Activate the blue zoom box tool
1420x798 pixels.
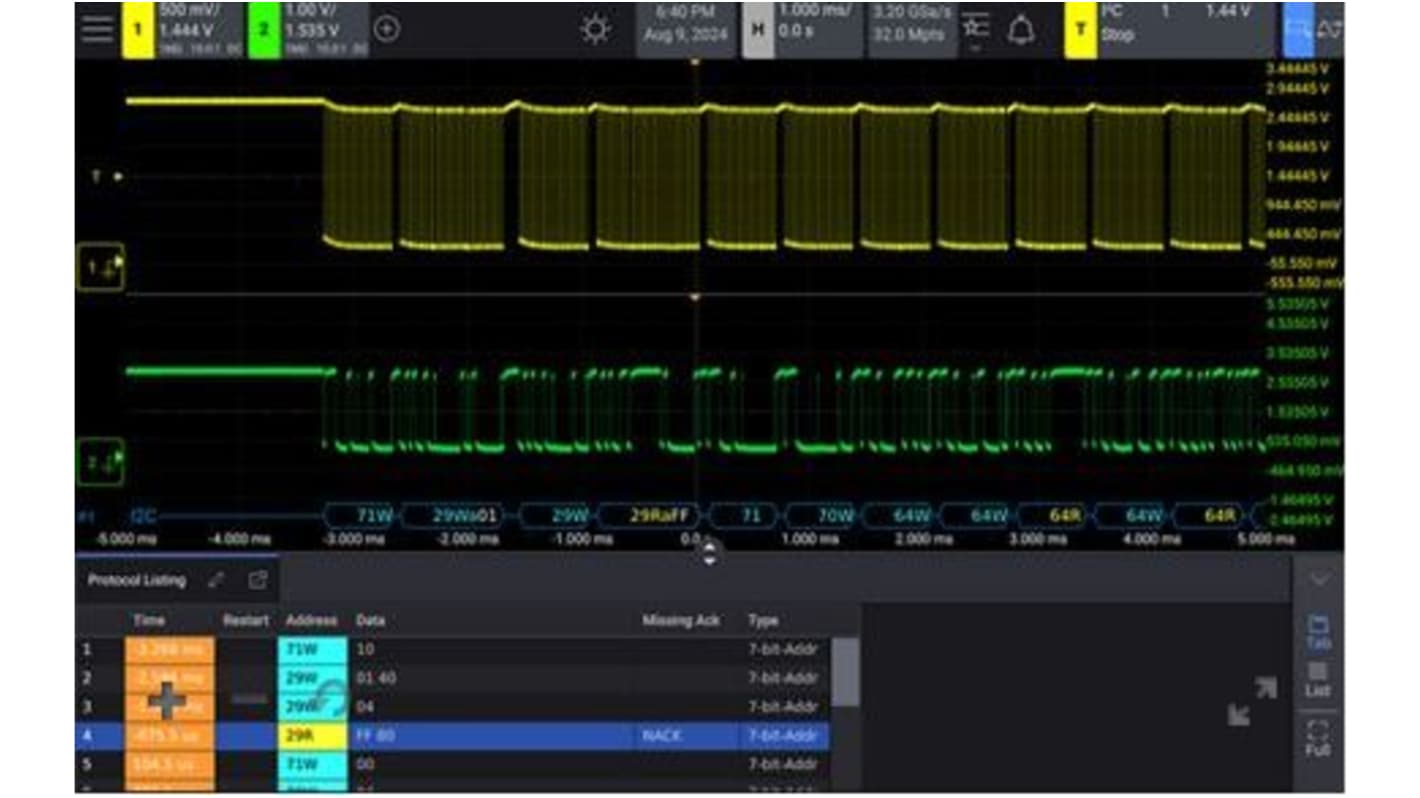[x=1298, y=30]
